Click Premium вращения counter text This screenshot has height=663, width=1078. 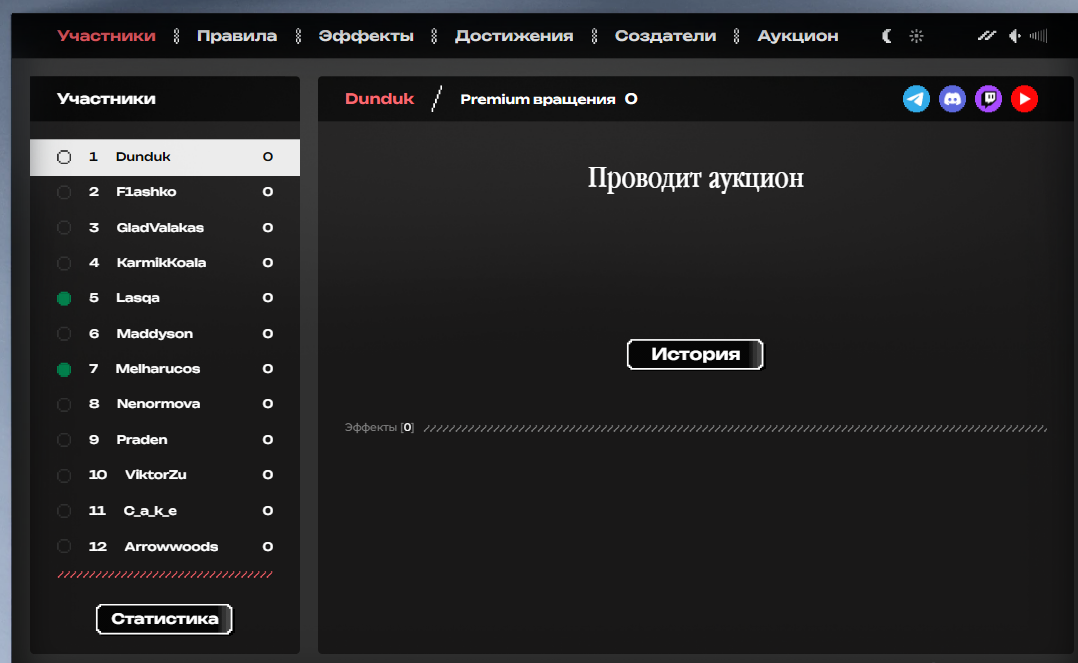tap(549, 99)
